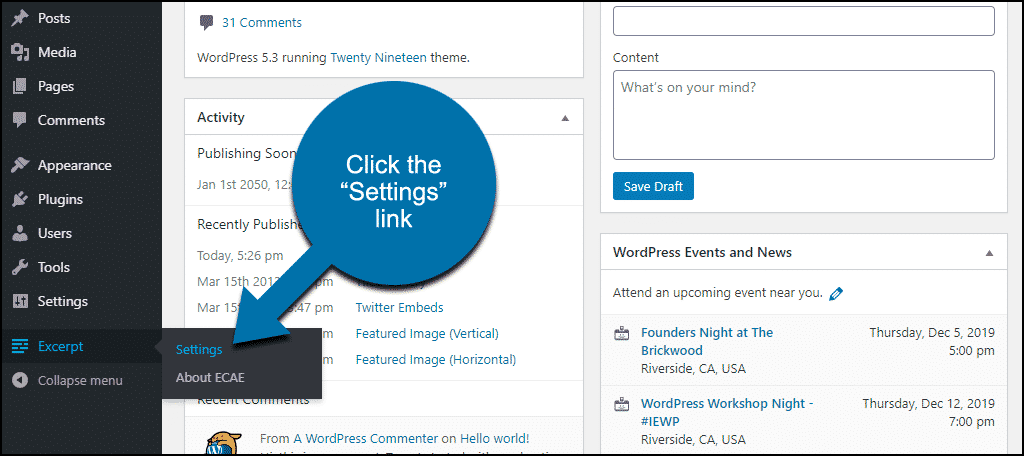Open Founders Night at The Brickwood link

[707, 341]
